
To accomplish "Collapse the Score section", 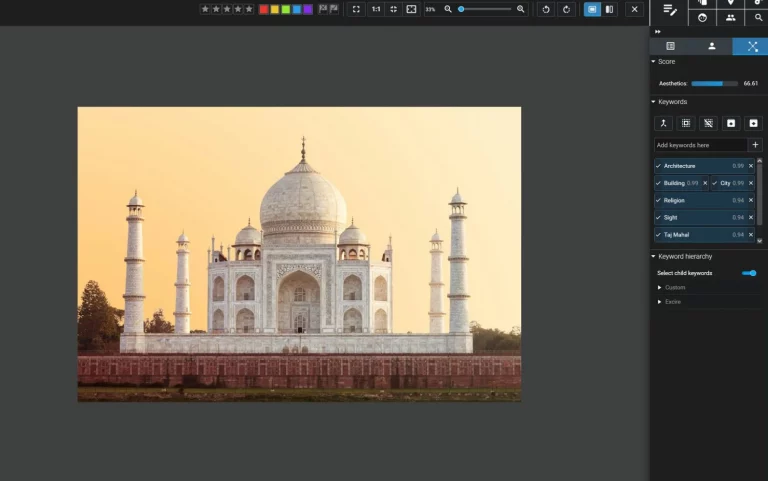I will point(653,62).
